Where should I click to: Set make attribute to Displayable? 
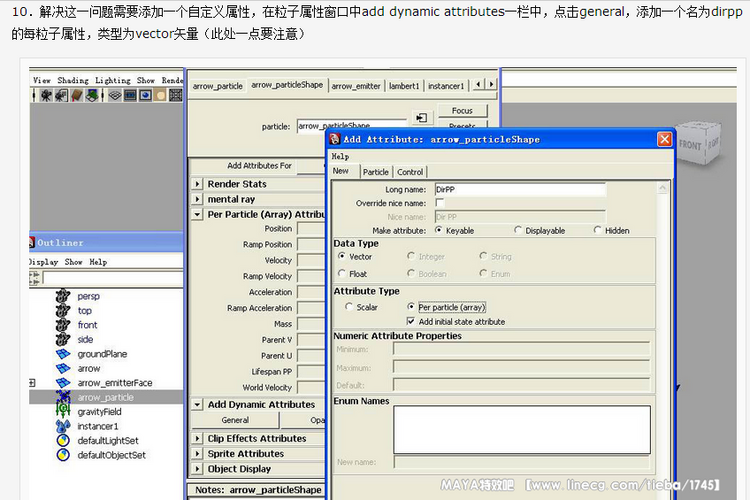[518, 230]
